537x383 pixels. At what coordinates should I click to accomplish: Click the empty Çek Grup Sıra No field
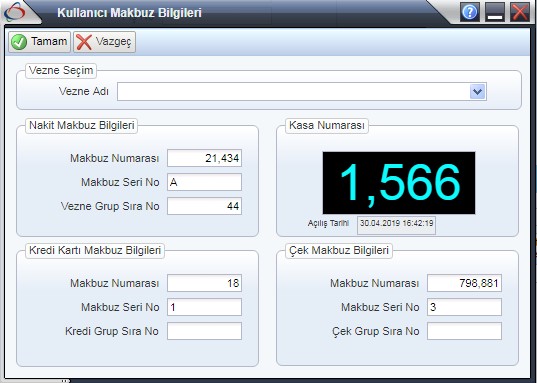[464, 331]
